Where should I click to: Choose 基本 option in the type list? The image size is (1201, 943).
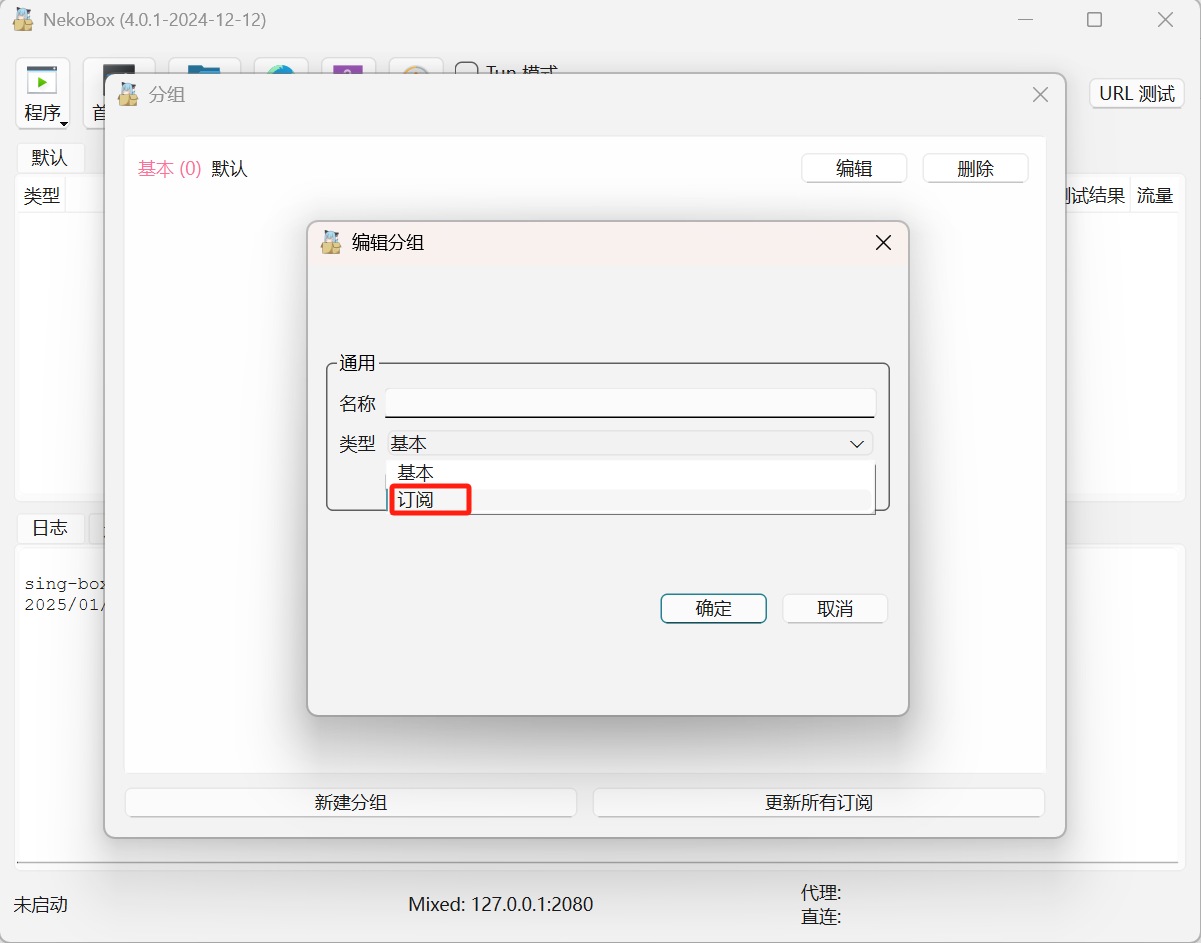[x=416, y=473]
